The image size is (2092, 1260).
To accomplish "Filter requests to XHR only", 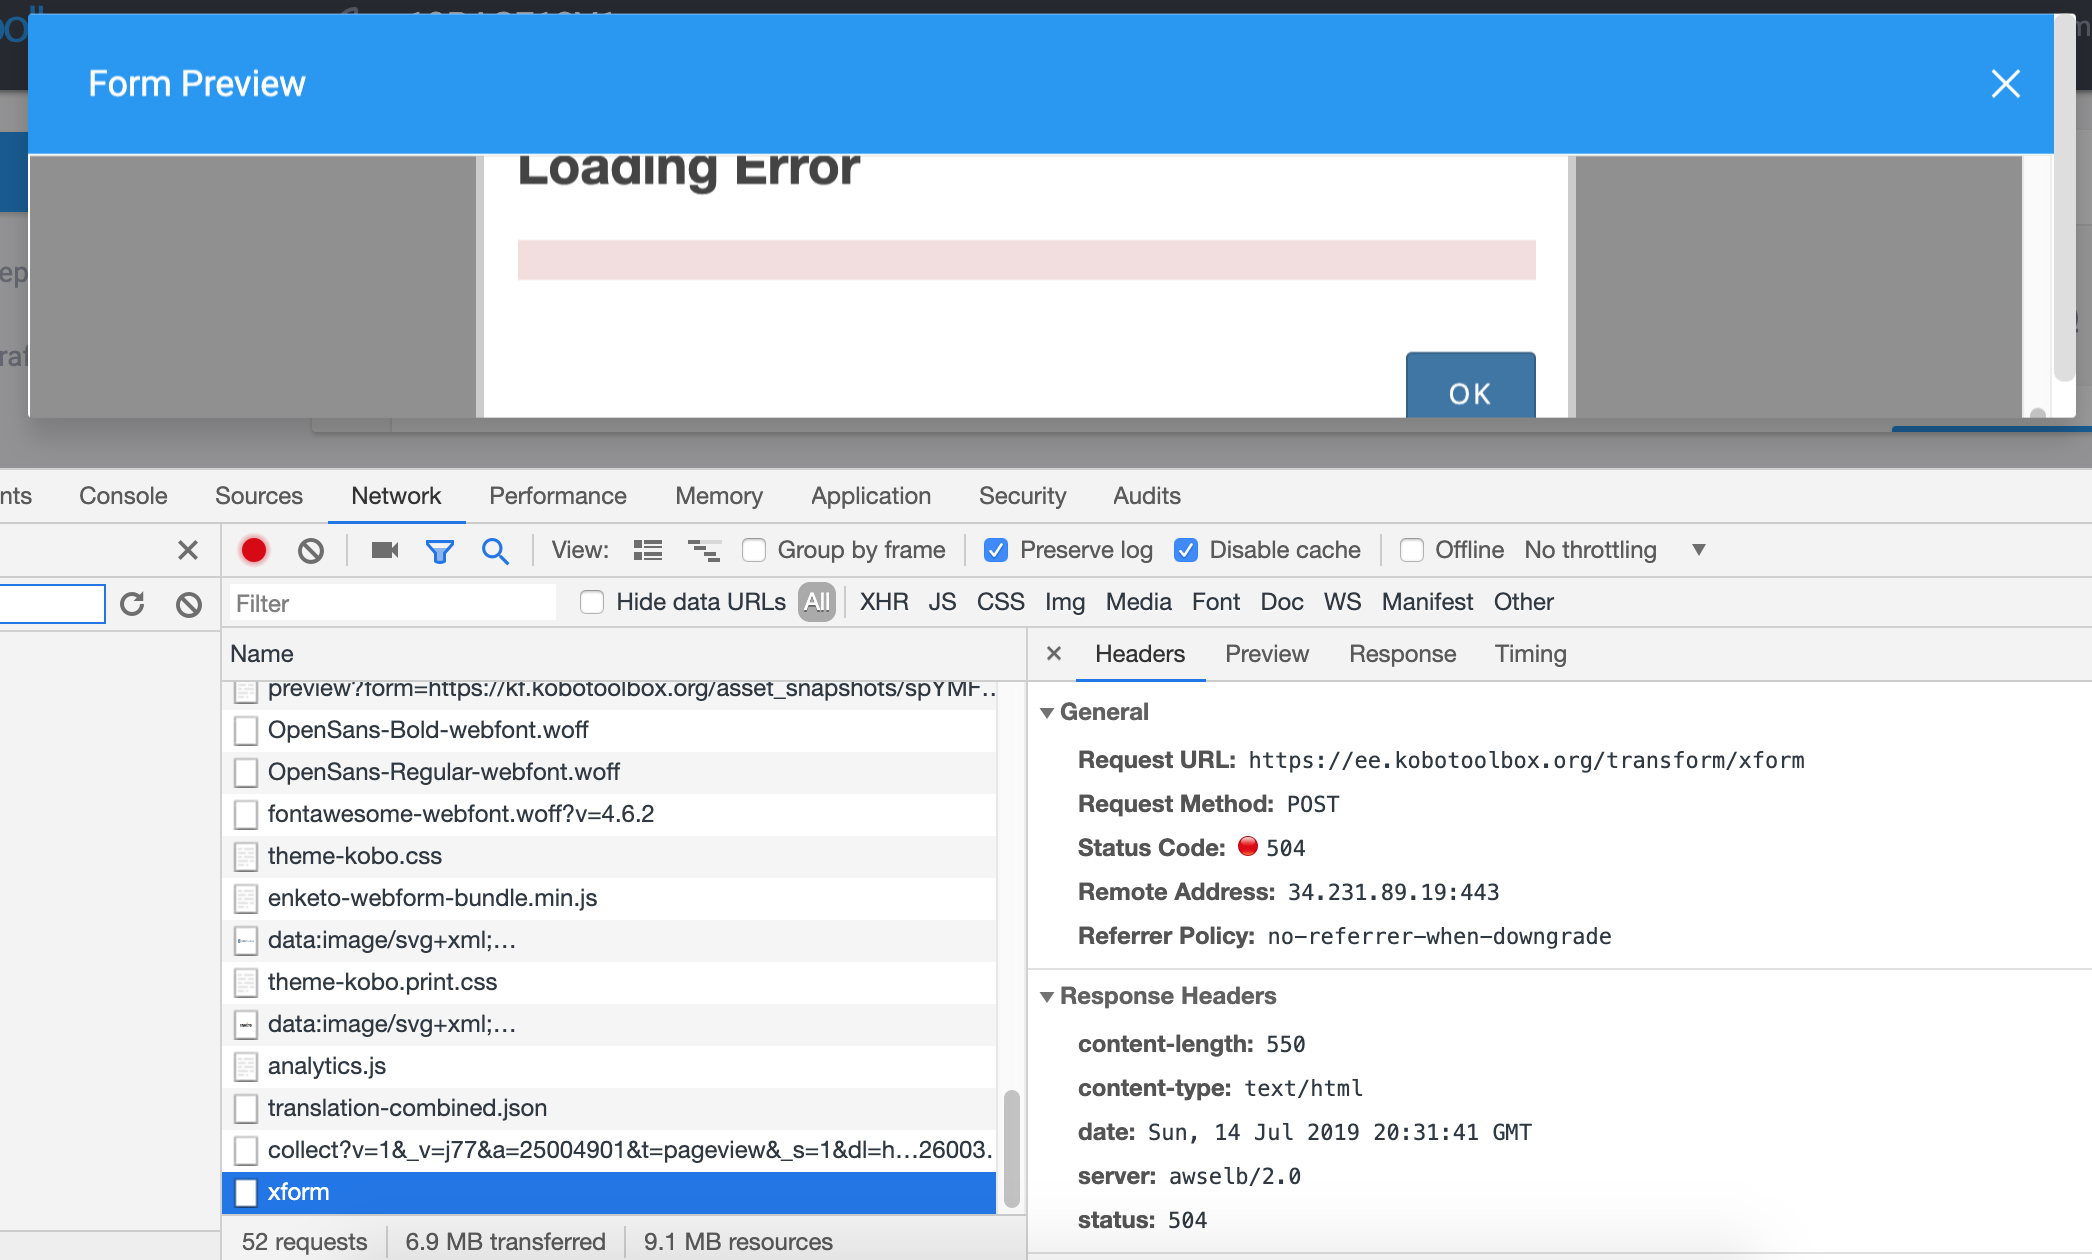I will coord(884,601).
